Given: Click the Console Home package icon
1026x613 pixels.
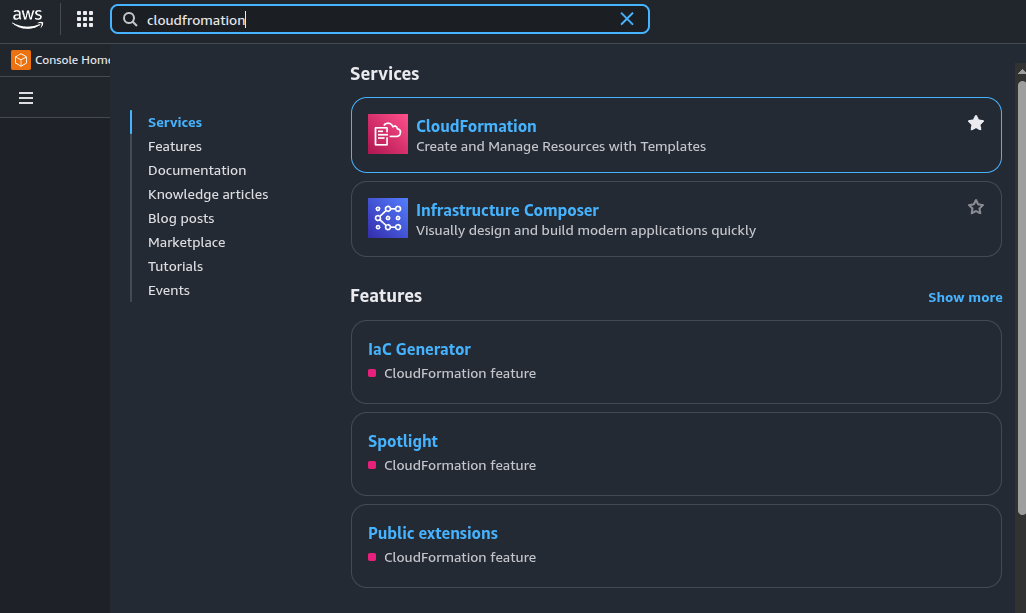Looking at the screenshot, I should pos(20,60).
